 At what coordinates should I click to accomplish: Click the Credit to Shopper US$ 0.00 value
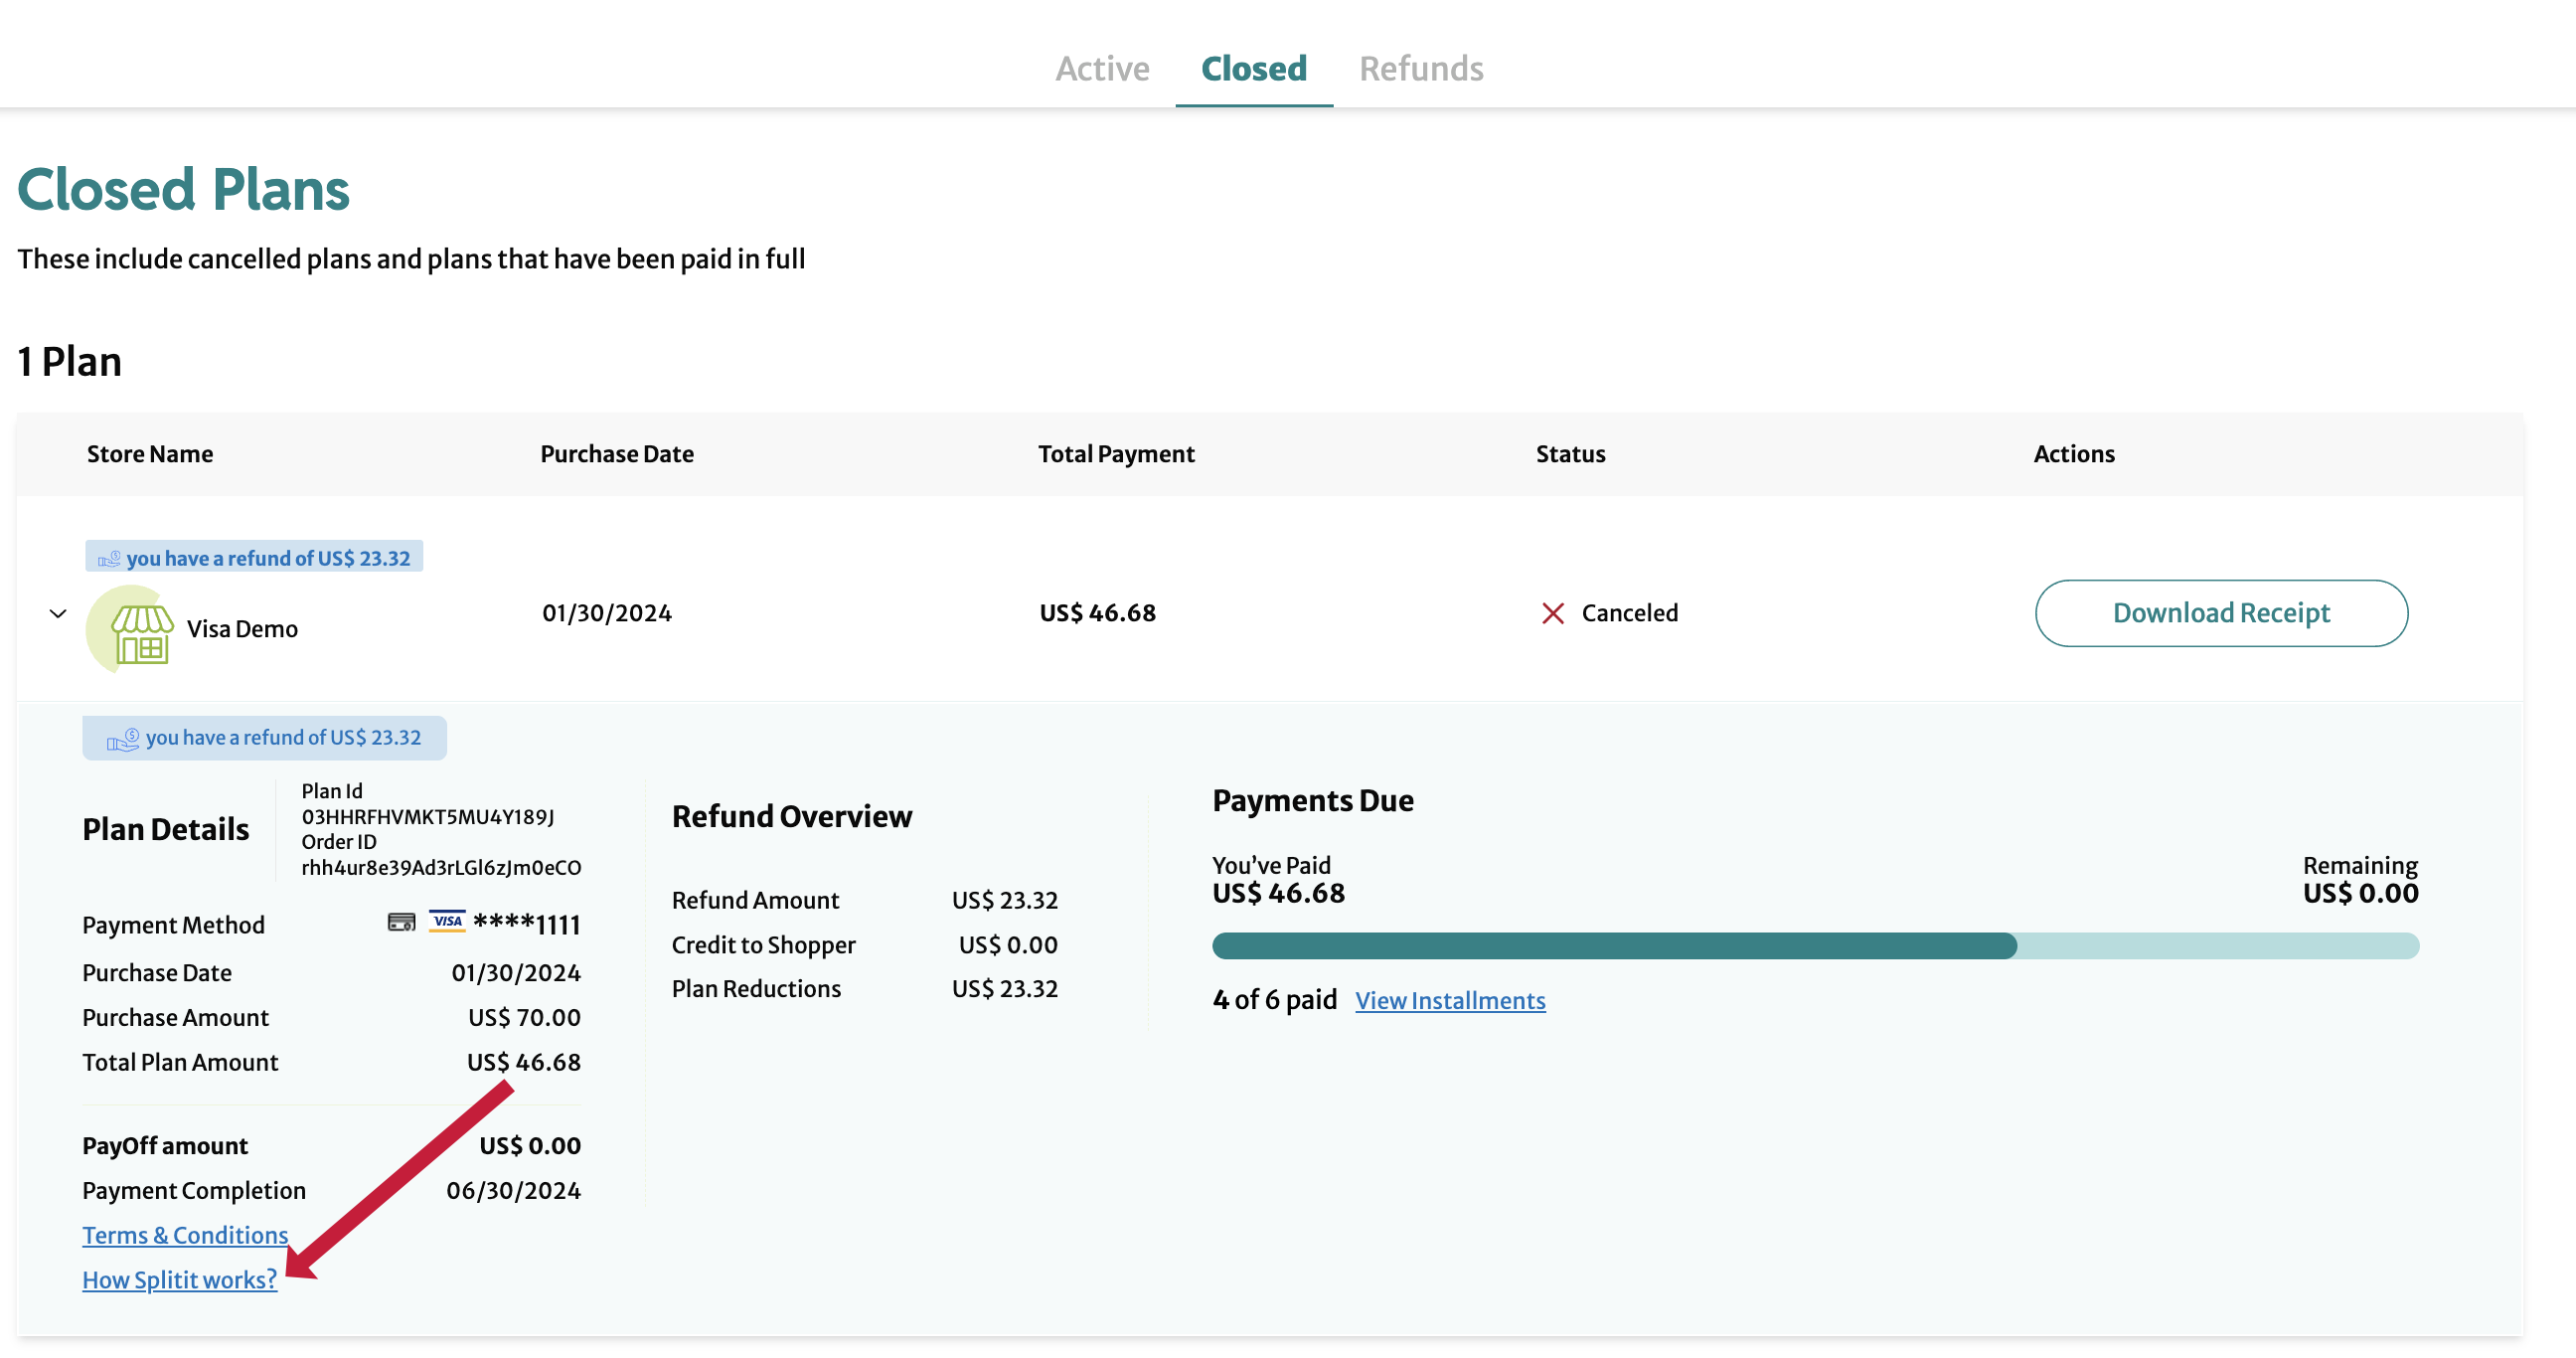[x=1008, y=945]
